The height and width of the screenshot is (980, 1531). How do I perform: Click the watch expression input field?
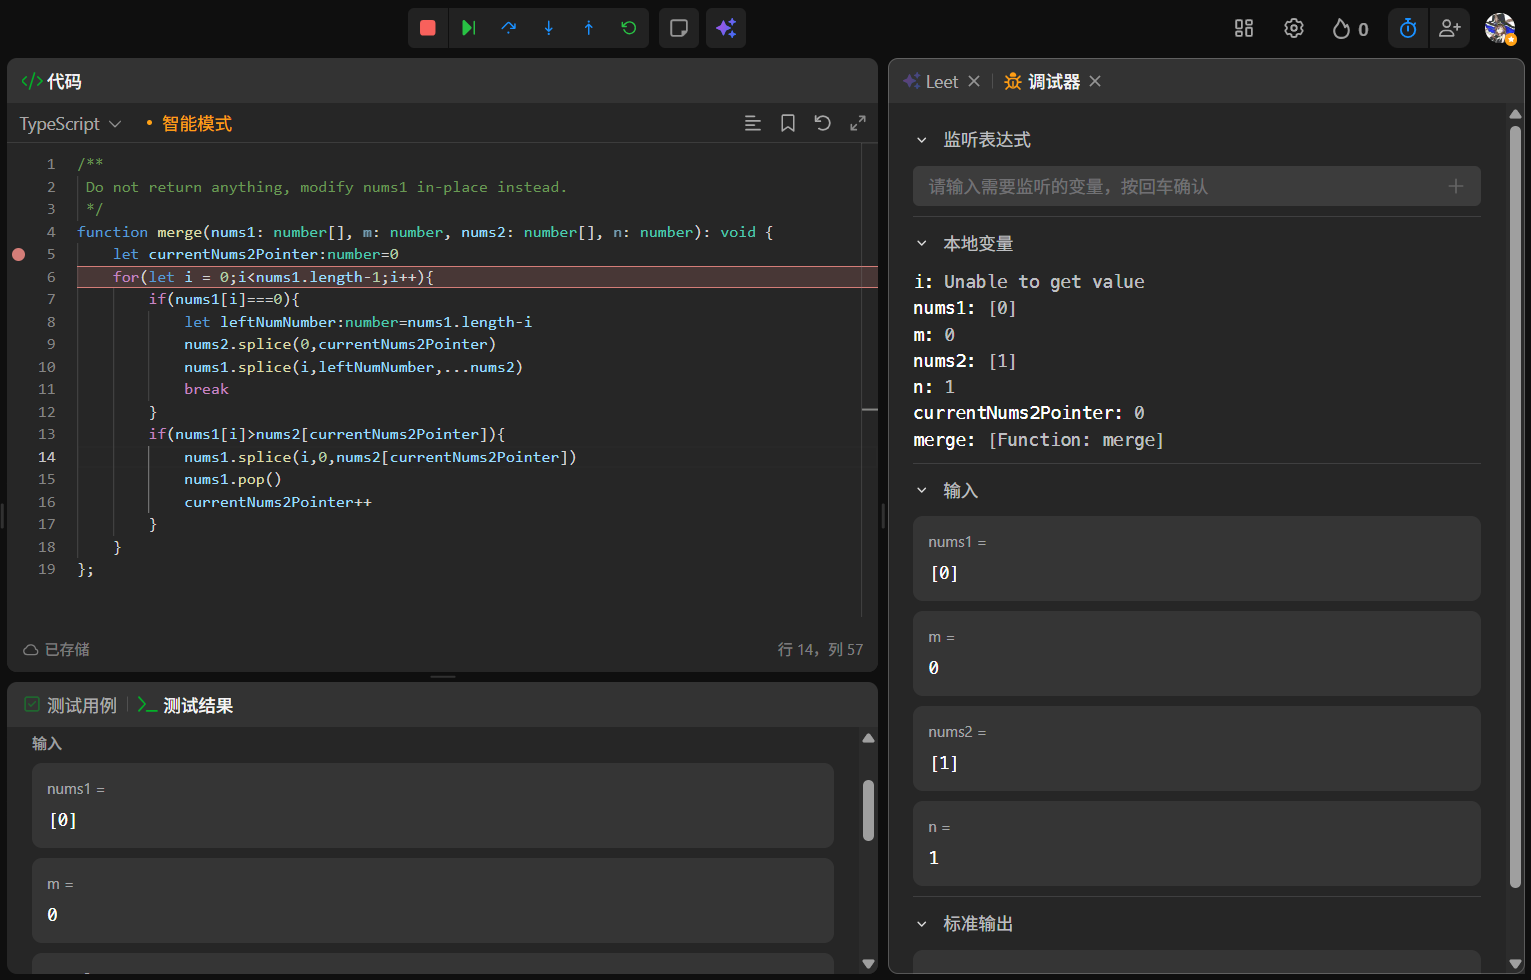1180,187
